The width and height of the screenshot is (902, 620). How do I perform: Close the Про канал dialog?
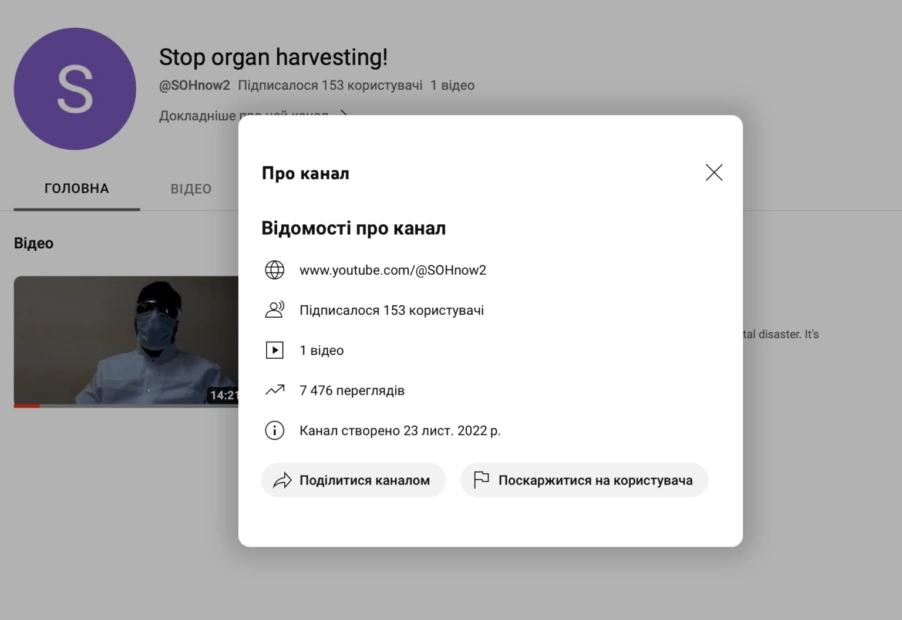click(x=714, y=173)
